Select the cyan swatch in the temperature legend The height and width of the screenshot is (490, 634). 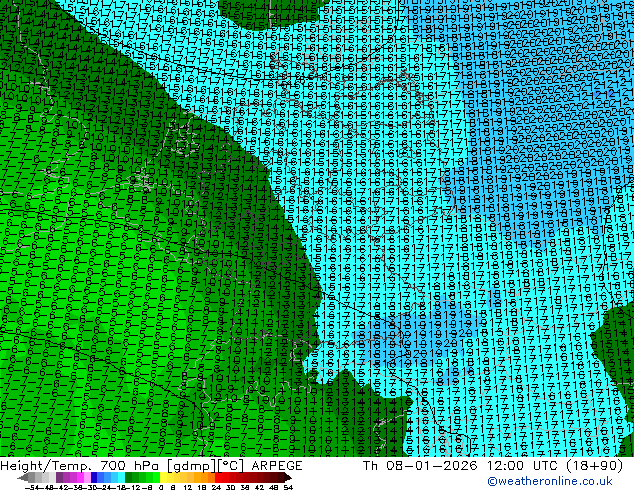pyautogui.click(x=122, y=477)
